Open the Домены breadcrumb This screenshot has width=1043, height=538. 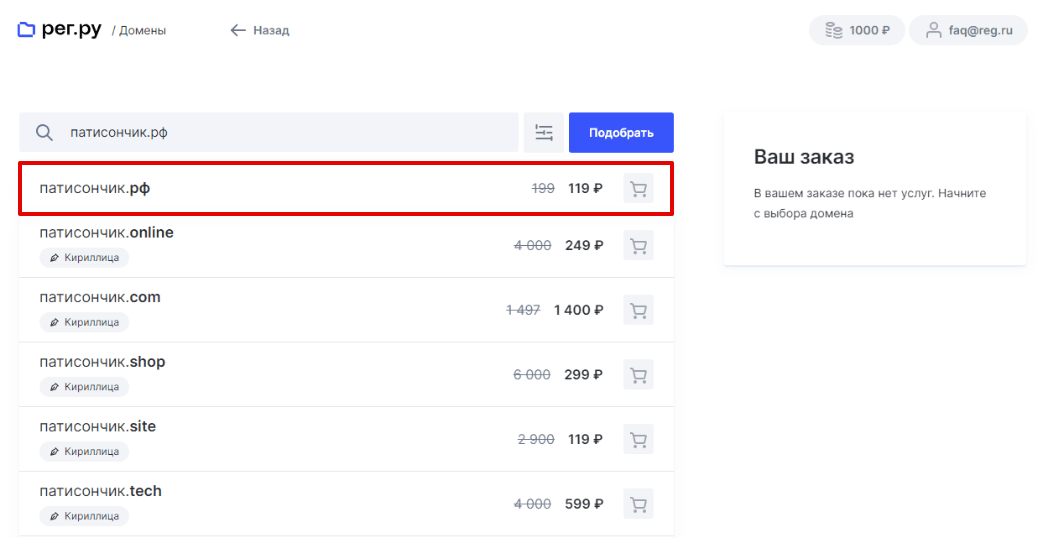coord(142,31)
